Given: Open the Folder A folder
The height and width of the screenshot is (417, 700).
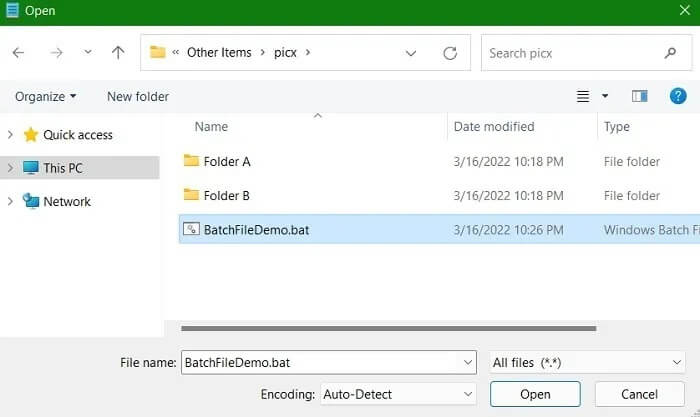Looking at the screenshot, I should click(226, 161).
